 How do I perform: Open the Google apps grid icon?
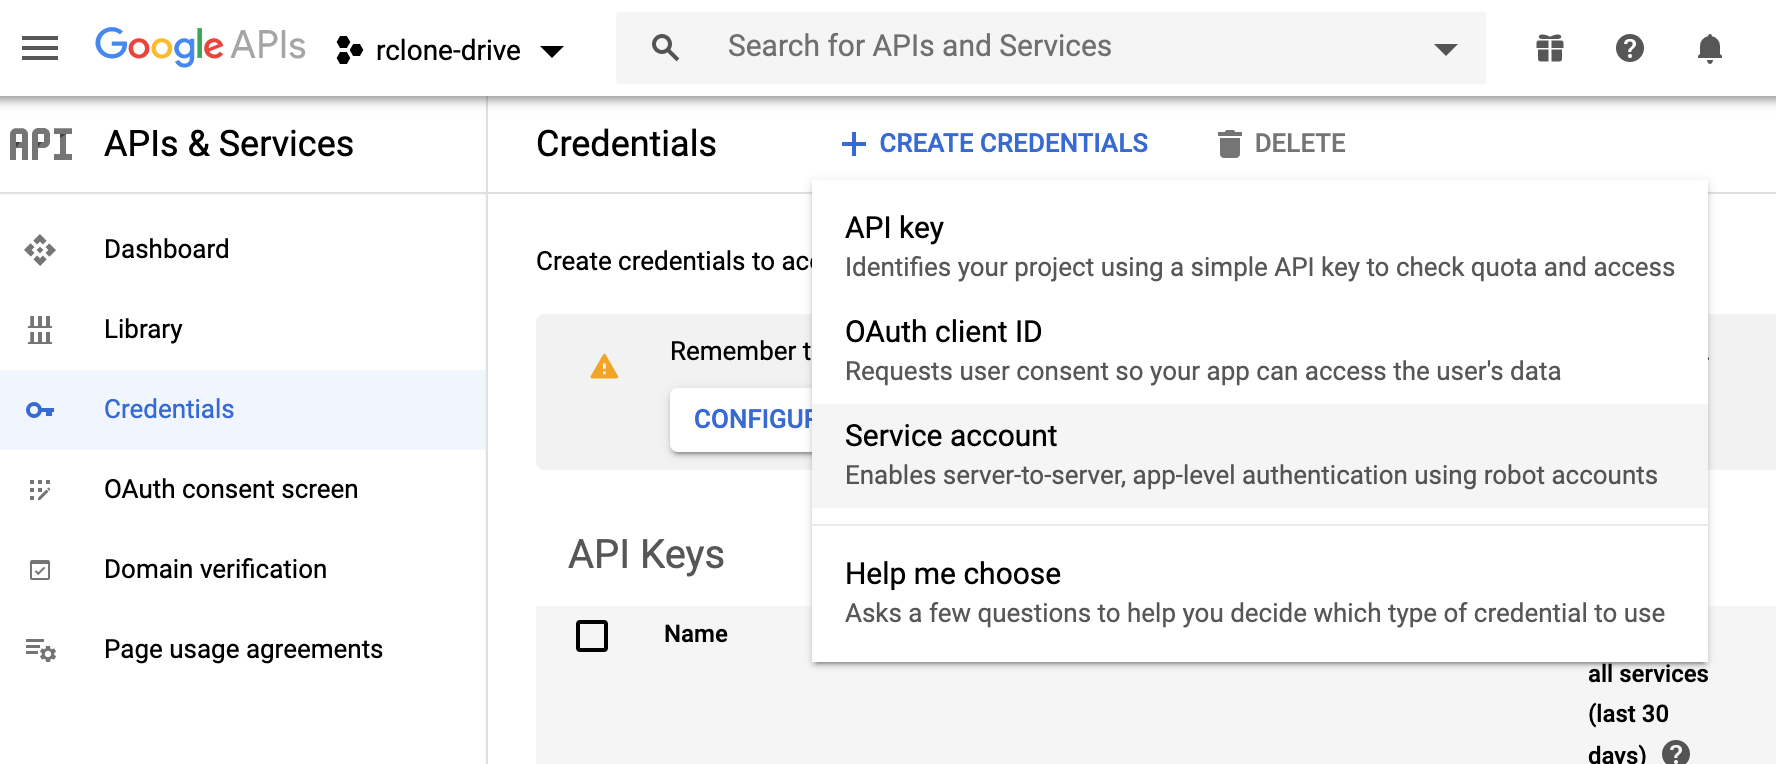1549,47
